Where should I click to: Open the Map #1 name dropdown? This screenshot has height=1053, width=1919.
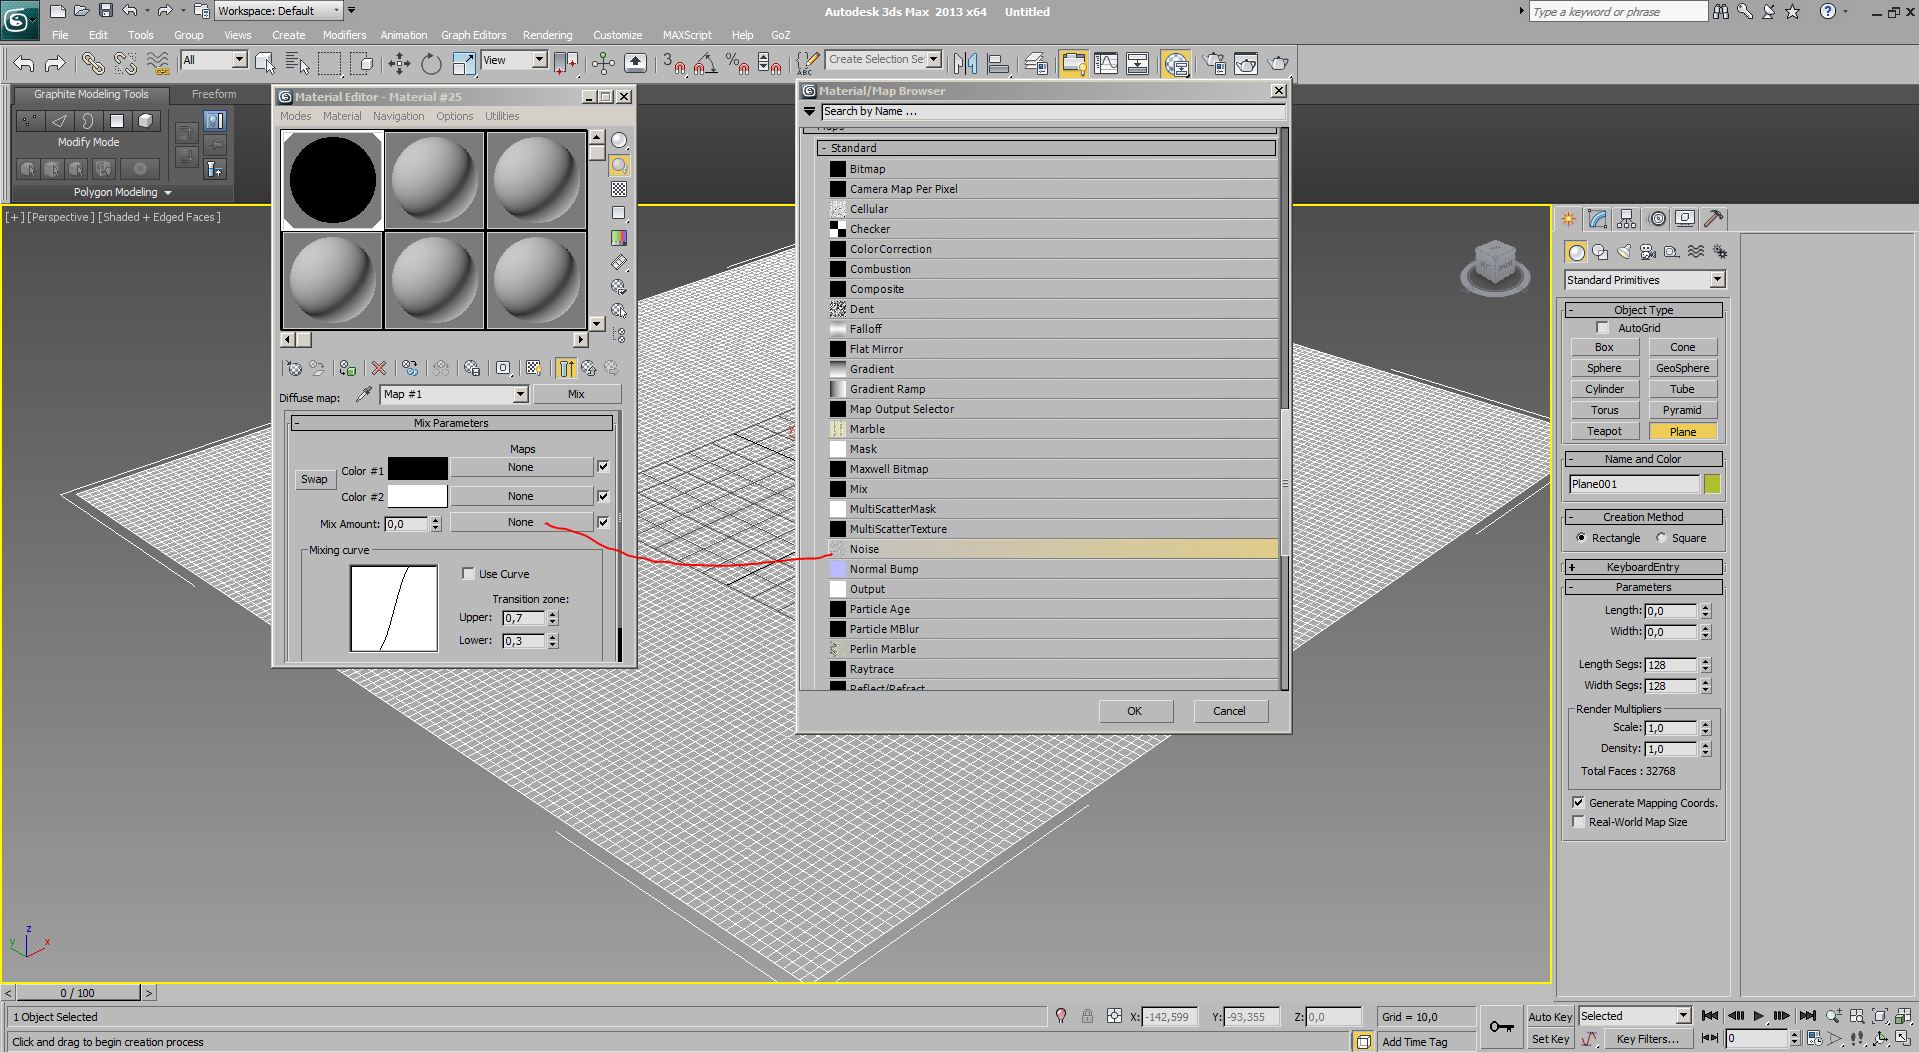point(520,395)
